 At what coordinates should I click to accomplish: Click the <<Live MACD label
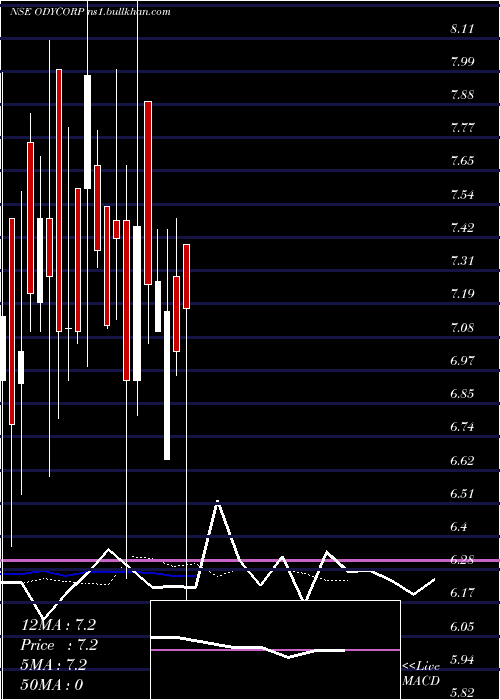pos(421,673)
